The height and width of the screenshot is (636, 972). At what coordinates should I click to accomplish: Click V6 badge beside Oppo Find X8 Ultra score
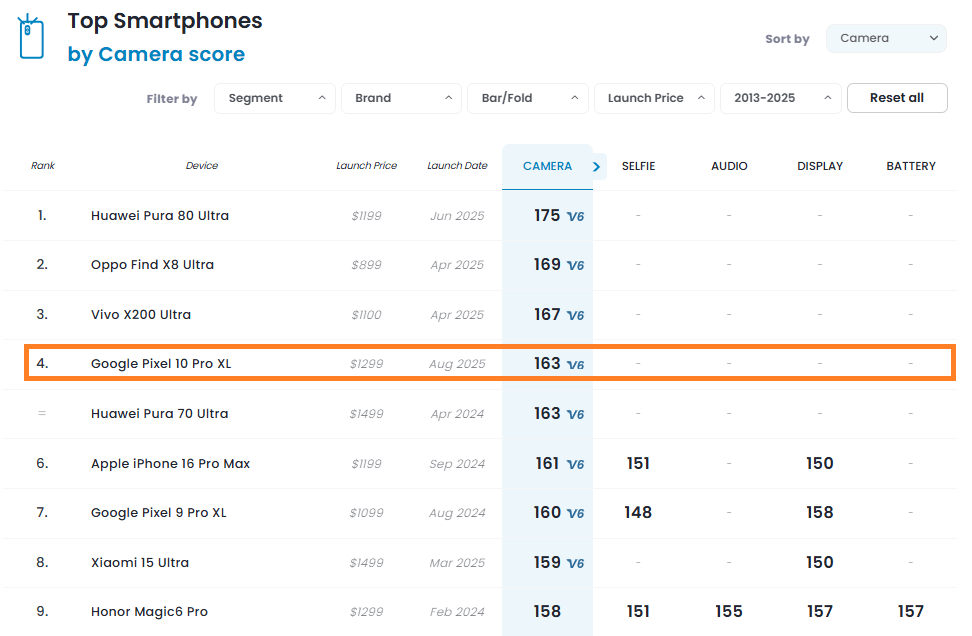pos(575,265)
